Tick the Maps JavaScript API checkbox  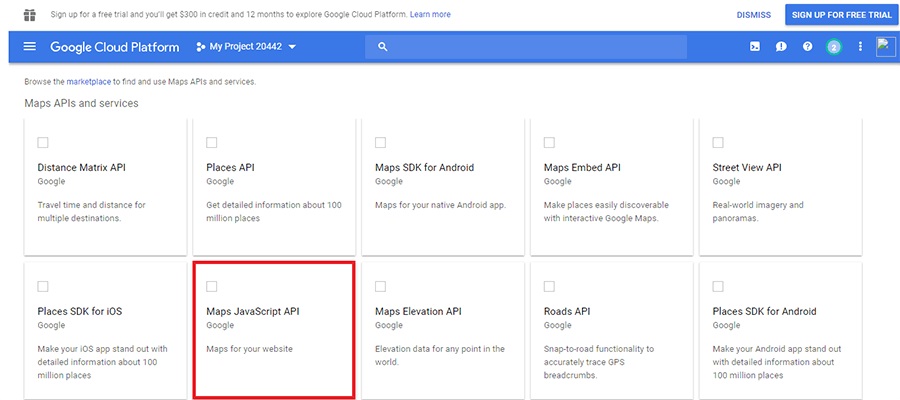coord(212,287)
